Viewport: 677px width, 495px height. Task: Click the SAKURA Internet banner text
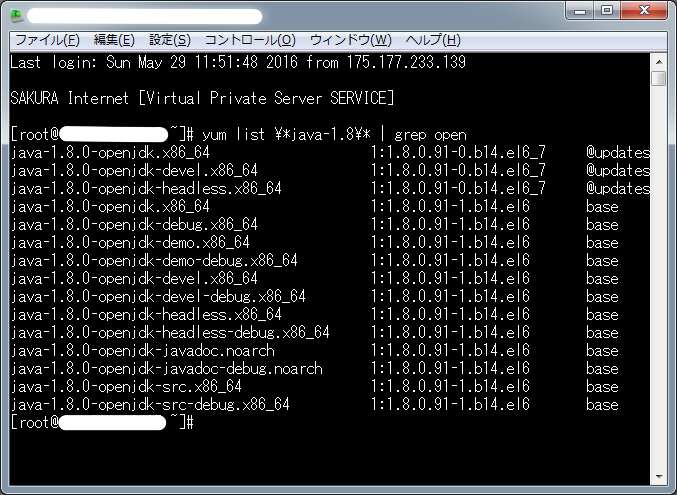tap(202, 98)
